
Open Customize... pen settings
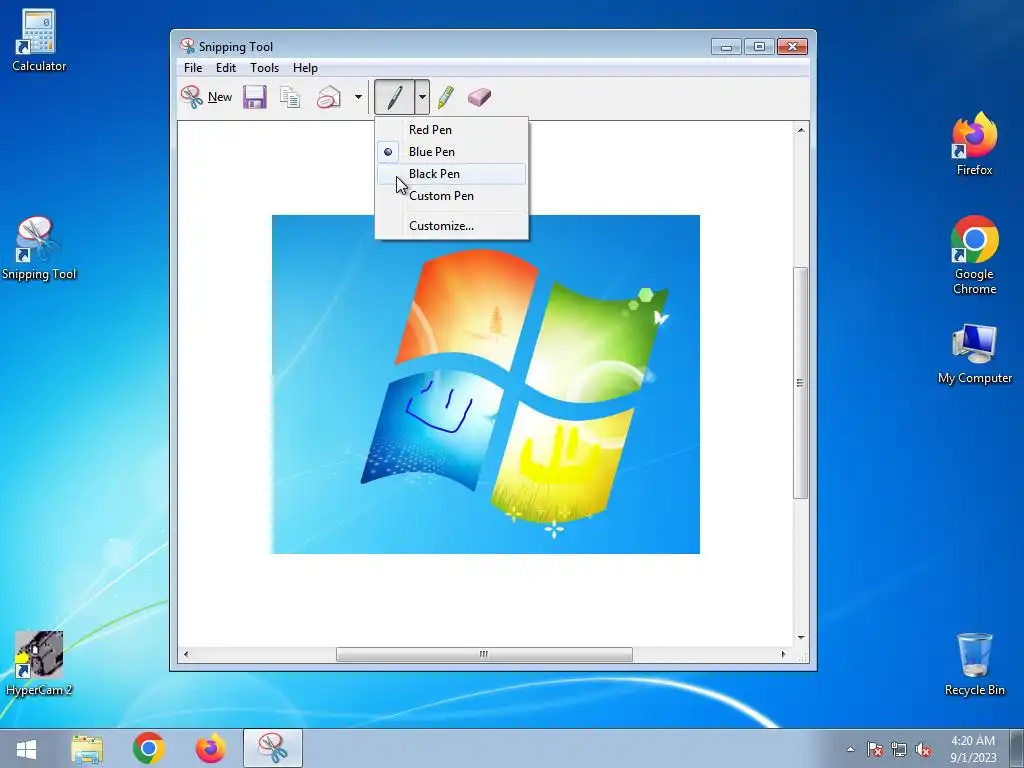coord(451,226)
